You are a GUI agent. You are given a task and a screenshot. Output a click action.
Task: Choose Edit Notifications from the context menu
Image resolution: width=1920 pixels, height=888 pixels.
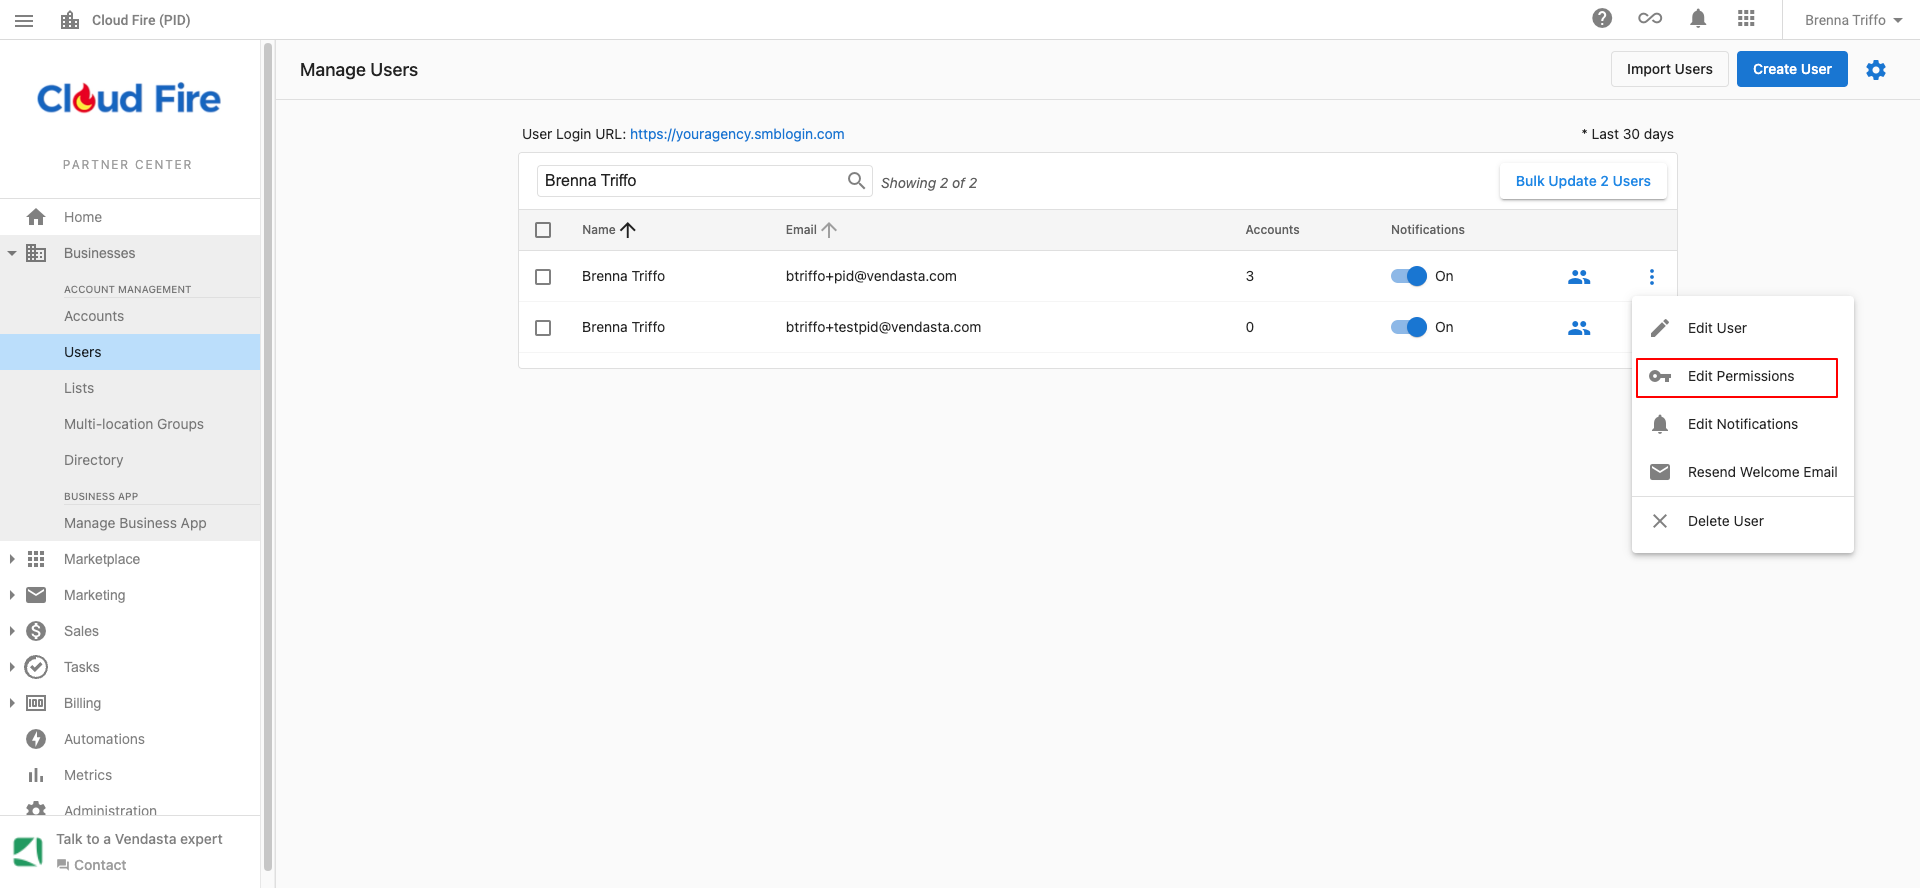point(1743,424)
